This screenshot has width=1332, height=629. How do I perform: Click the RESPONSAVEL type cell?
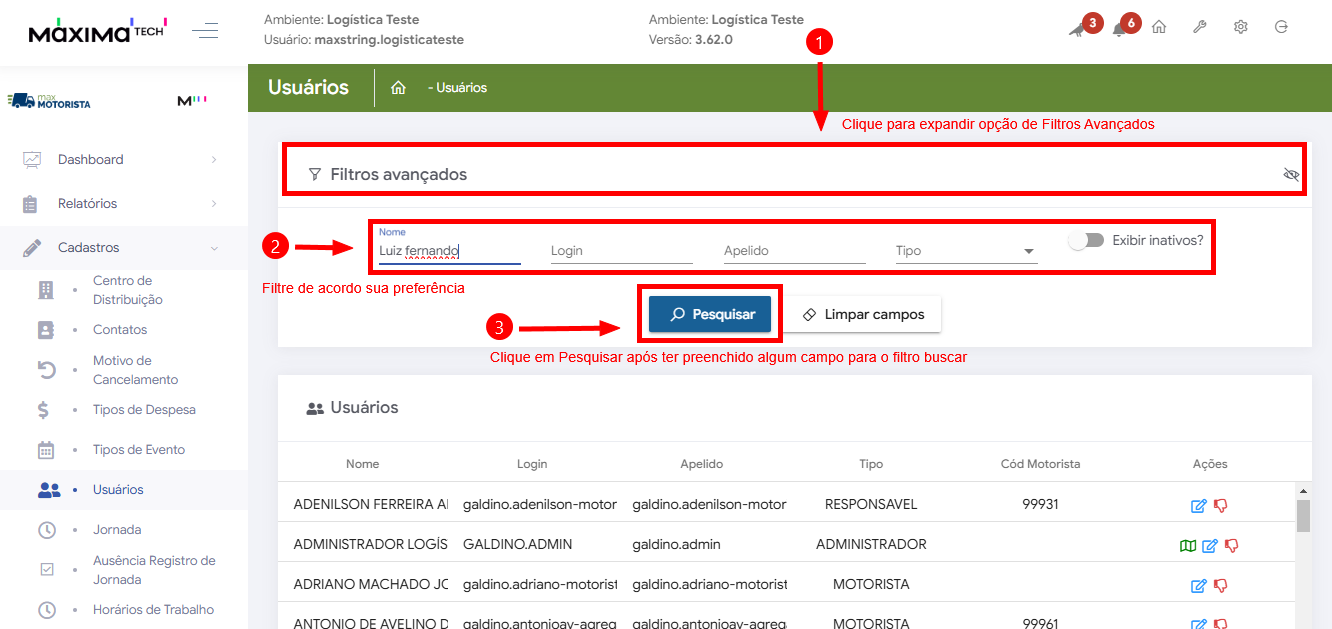[x=871, y=504]
